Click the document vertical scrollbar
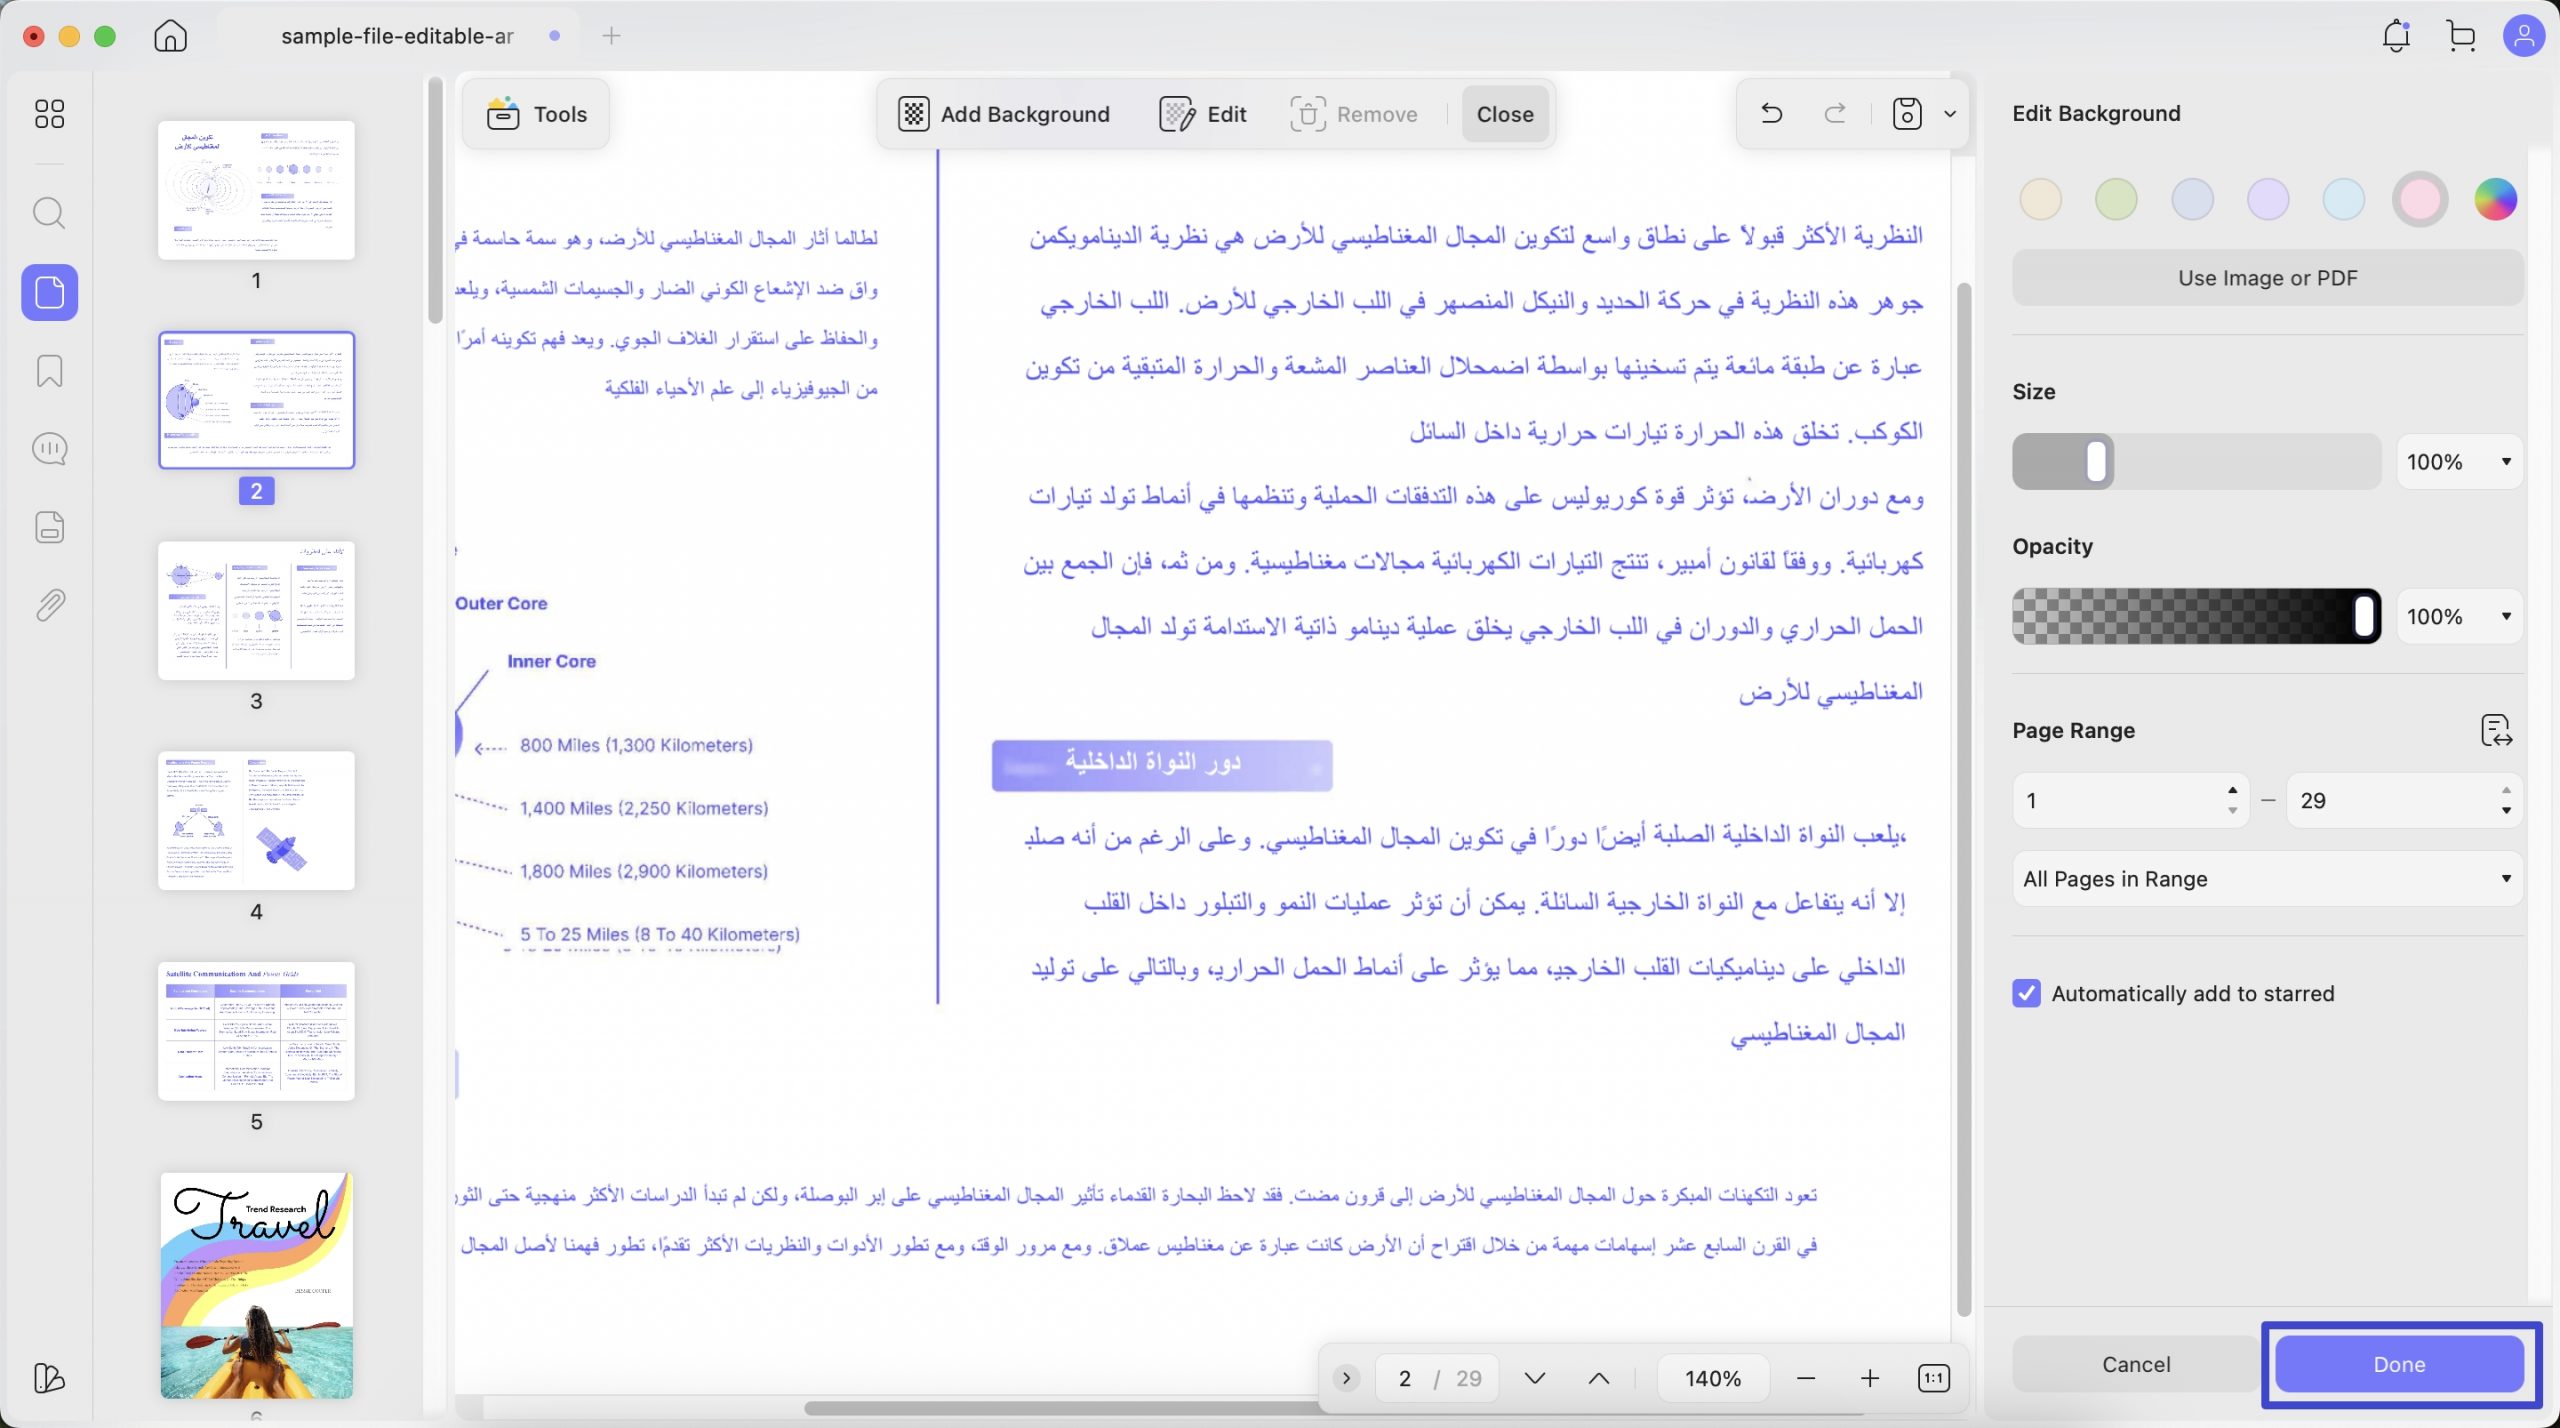 click(1963, 800)
